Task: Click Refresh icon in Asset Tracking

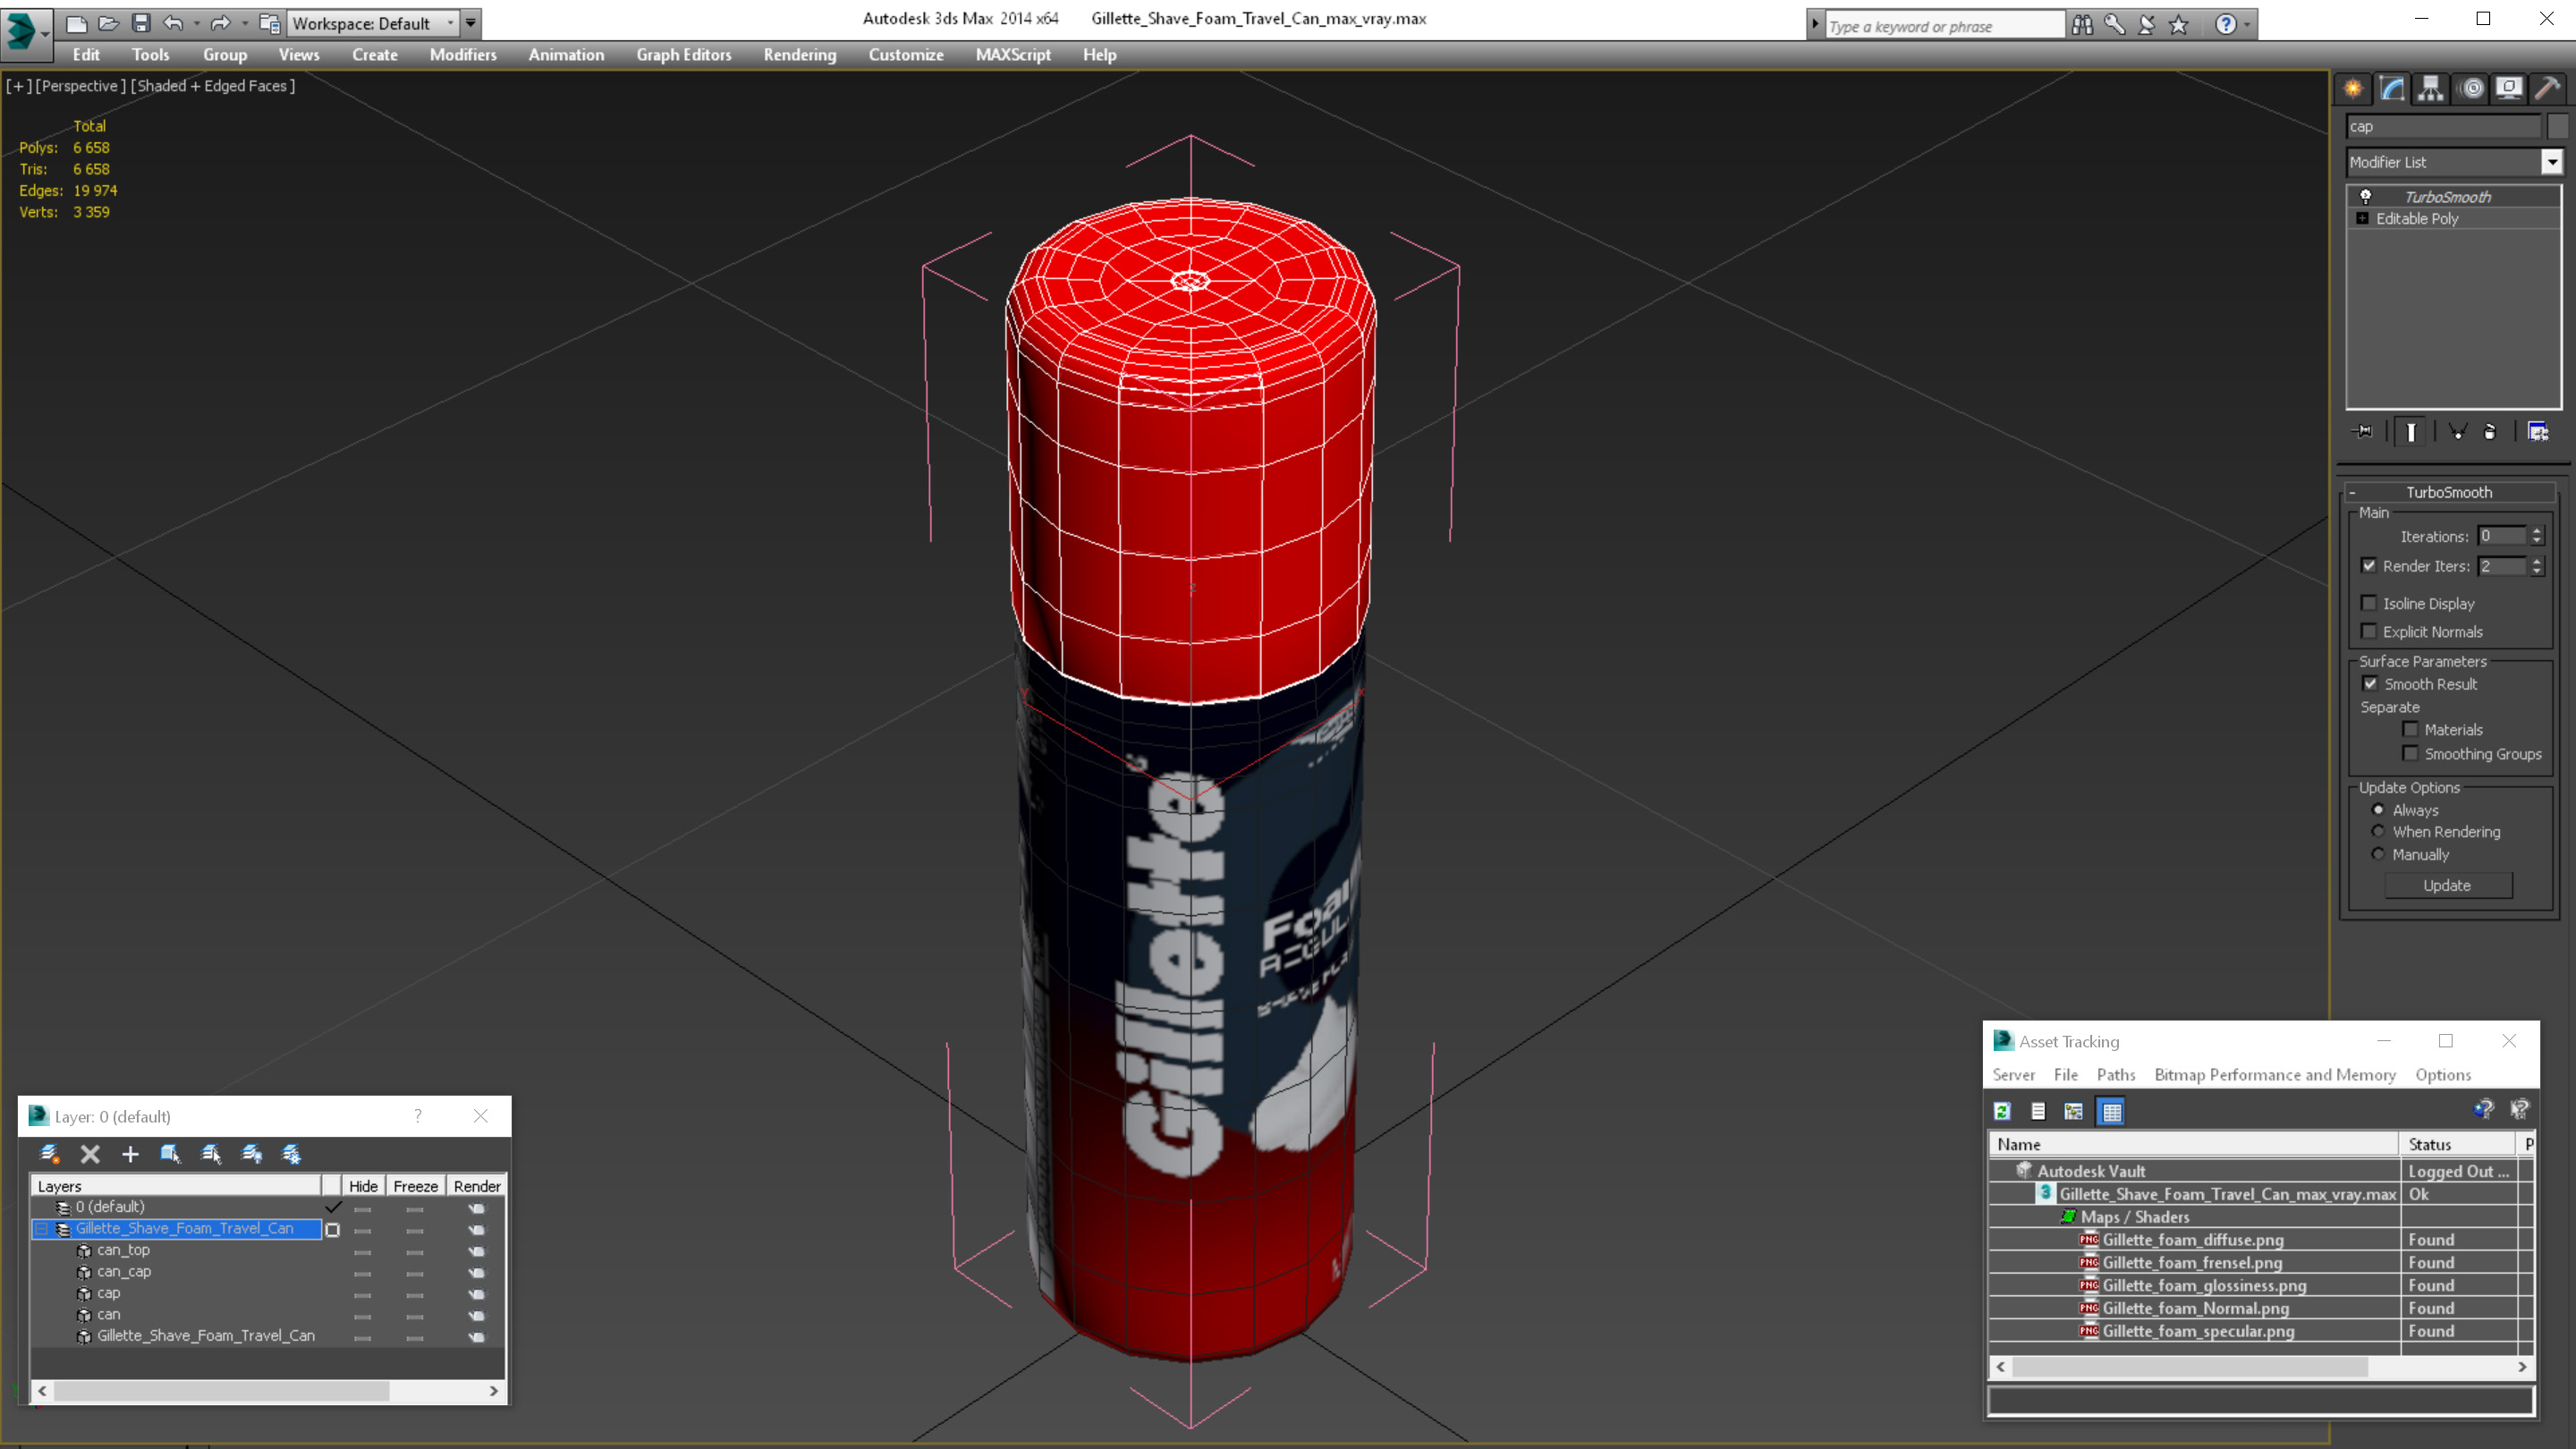Action: [x=2002, y=1111]
